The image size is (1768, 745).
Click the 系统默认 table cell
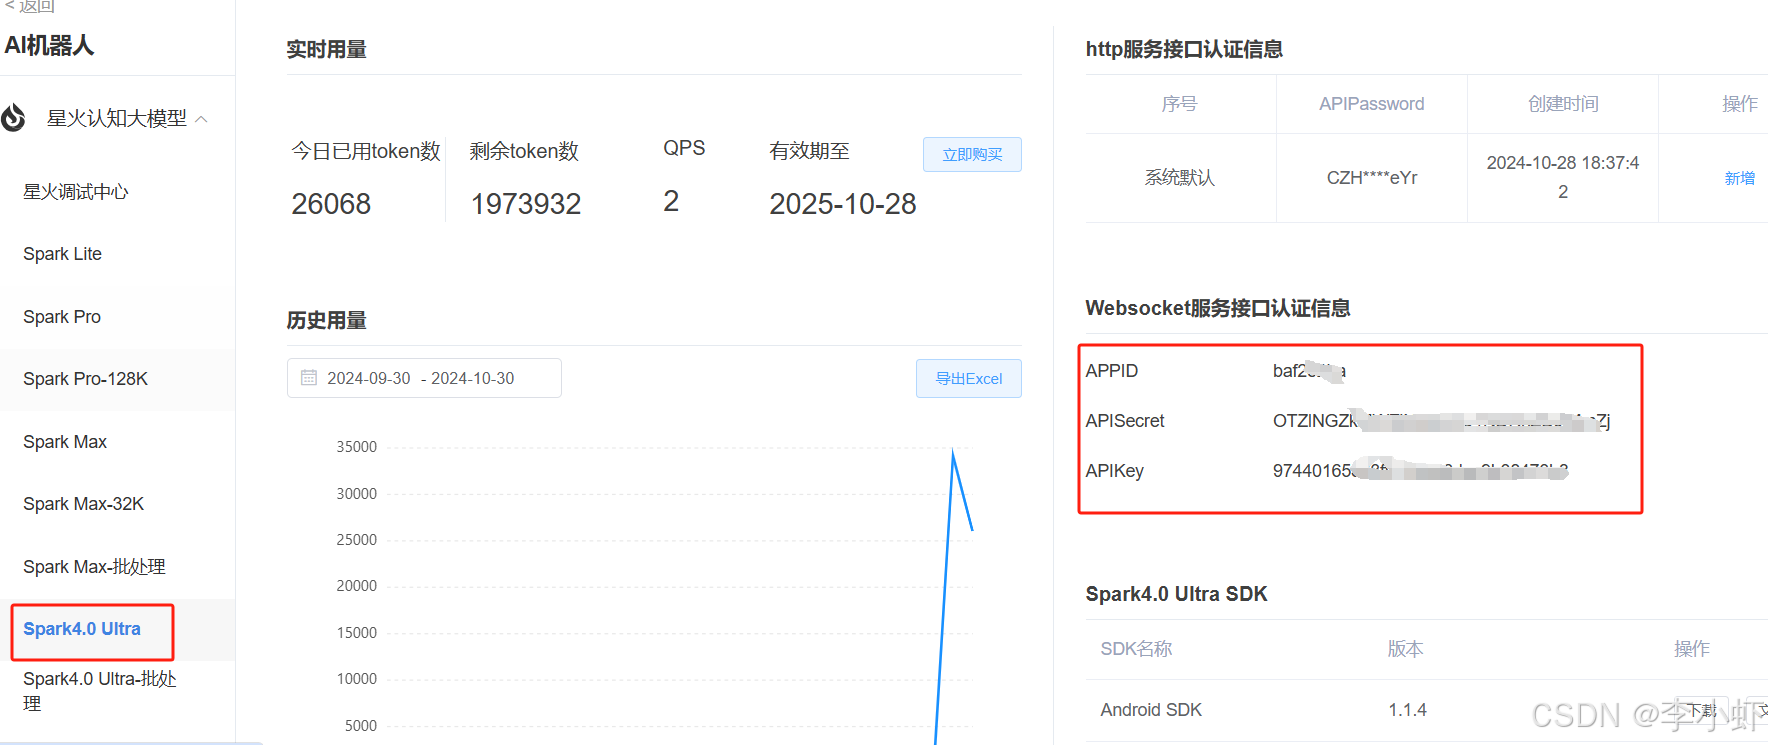click(1179, 178)
